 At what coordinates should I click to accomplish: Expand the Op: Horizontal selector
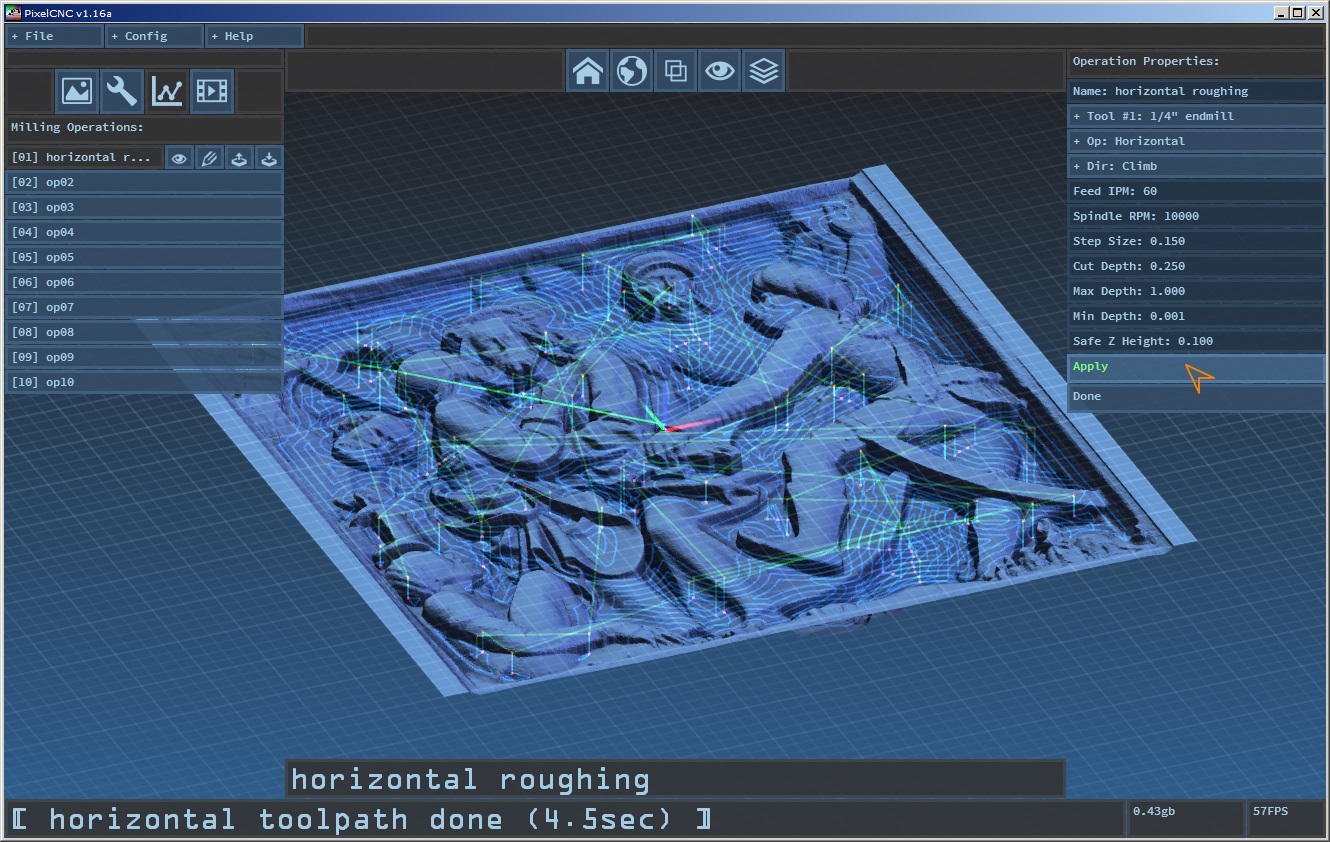(1196, 141)
